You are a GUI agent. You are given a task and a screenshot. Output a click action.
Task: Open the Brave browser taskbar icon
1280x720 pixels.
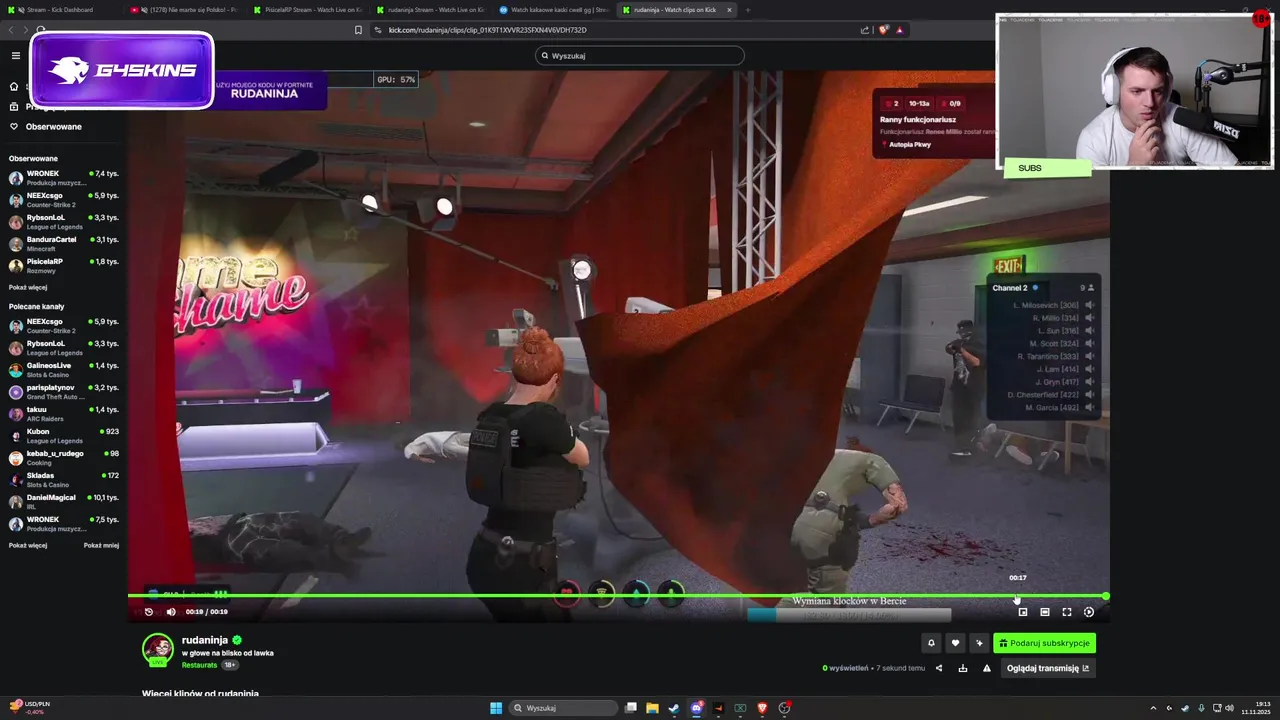coord(762,708)
